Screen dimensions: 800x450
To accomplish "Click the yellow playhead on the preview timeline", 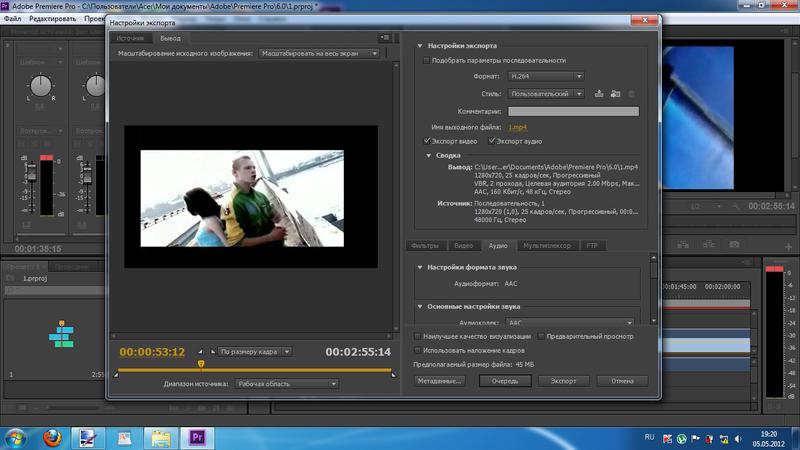I will point(200,365).
